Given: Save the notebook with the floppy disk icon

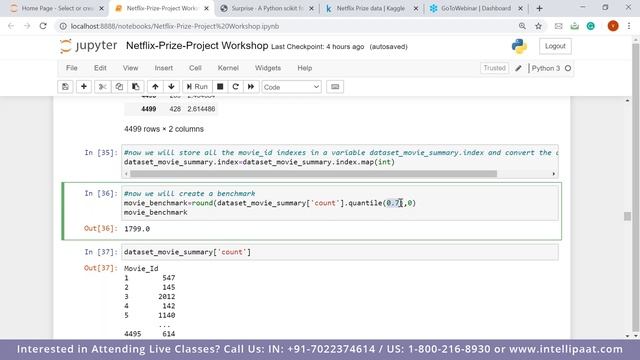Looking at the screenshot, I should pos(65,87).
